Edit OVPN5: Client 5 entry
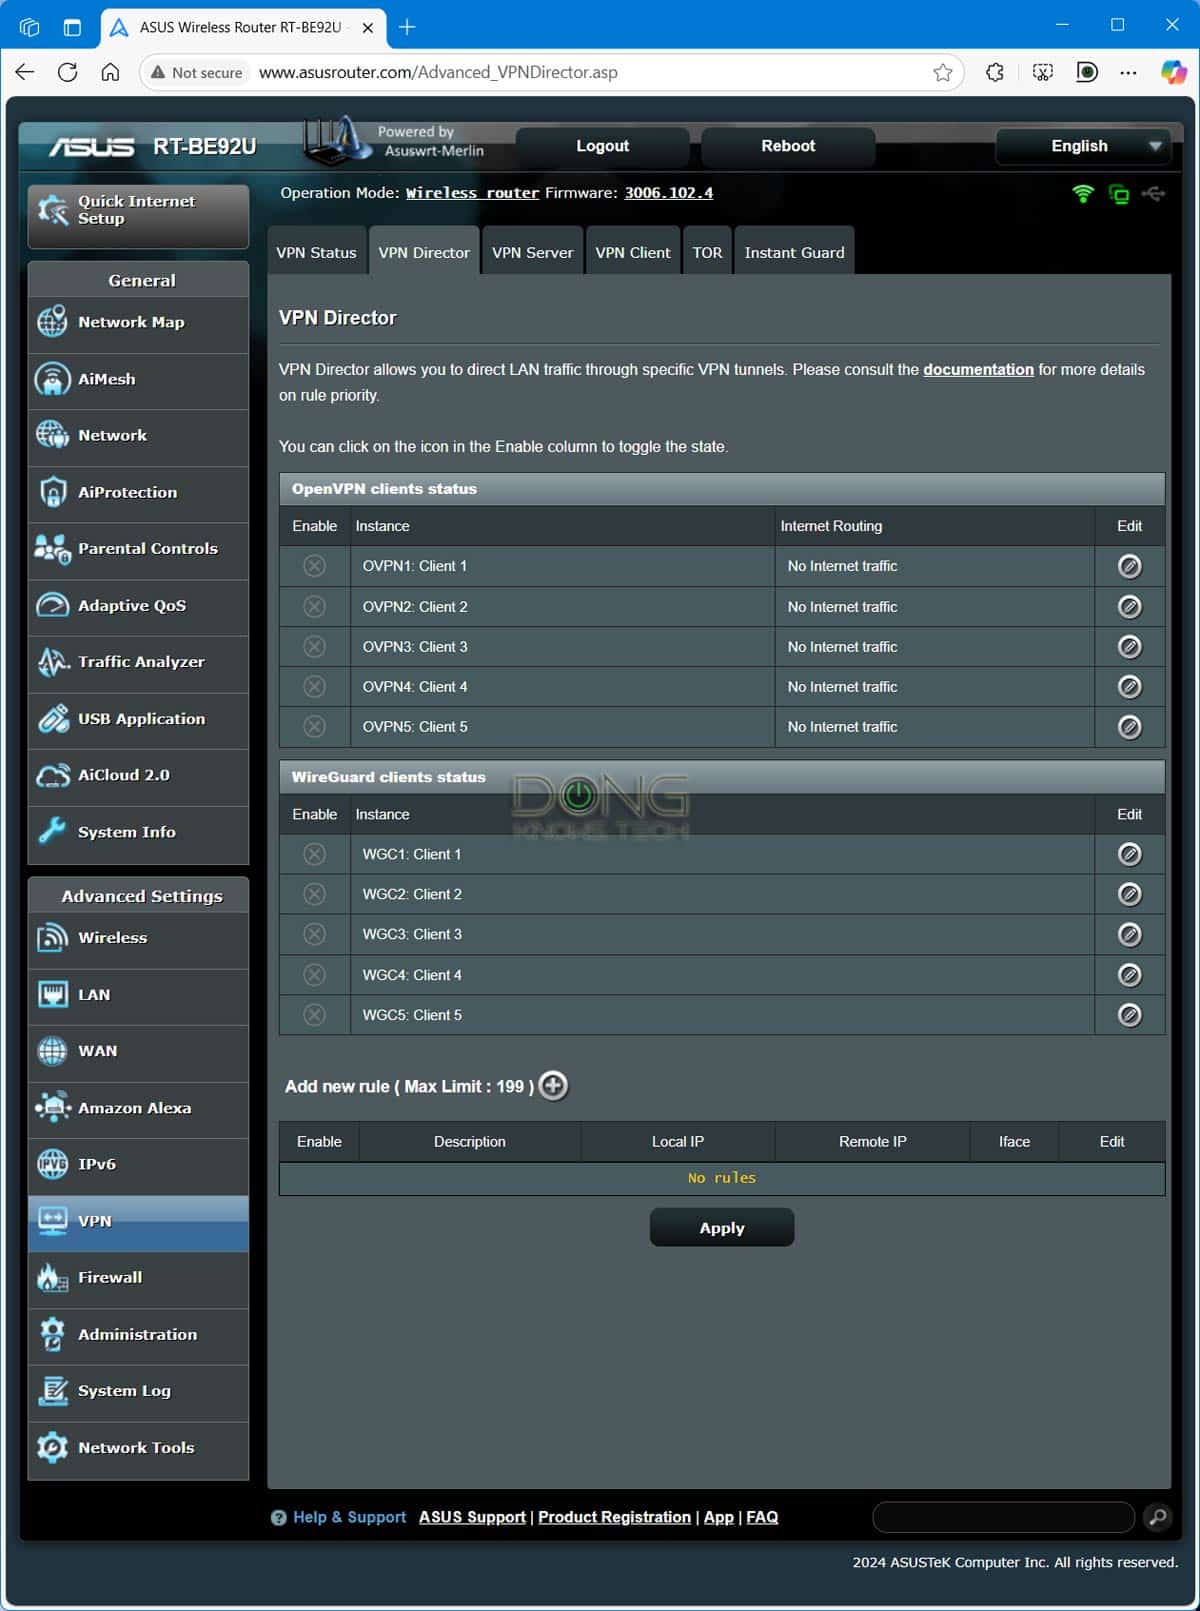This screenshot has height=1611, width=1200. (x=1129, y=727)
